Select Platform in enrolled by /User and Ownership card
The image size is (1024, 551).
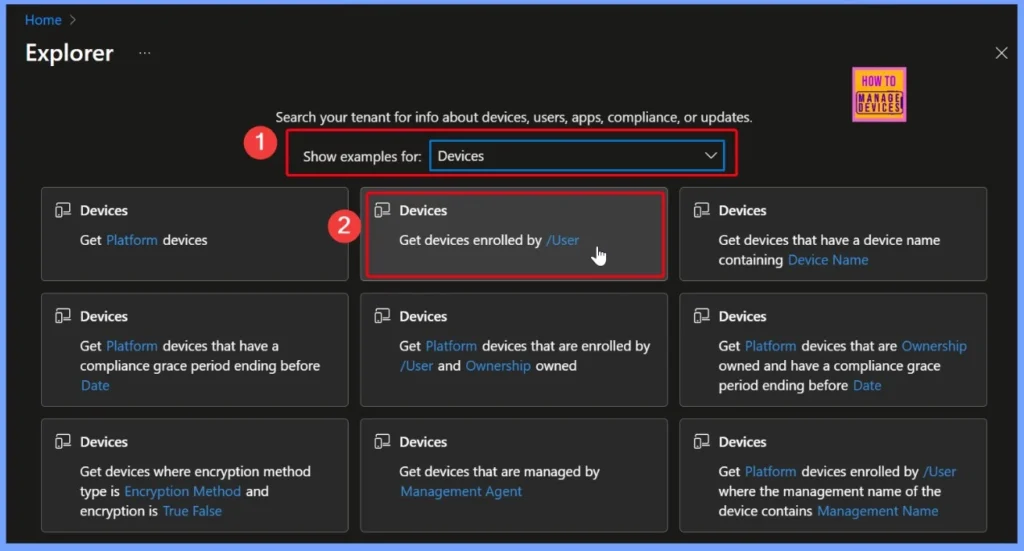pyautogui.click(x=451, y=346)
